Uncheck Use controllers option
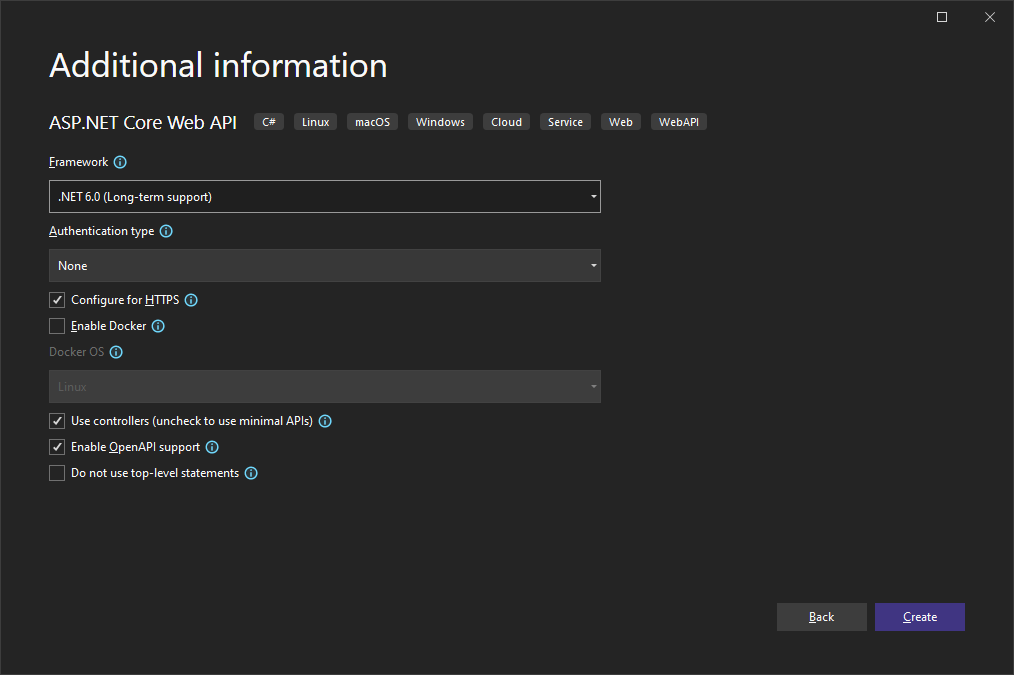The height and width of the screenshot is (675, 1014). click(x=57, y=420)
